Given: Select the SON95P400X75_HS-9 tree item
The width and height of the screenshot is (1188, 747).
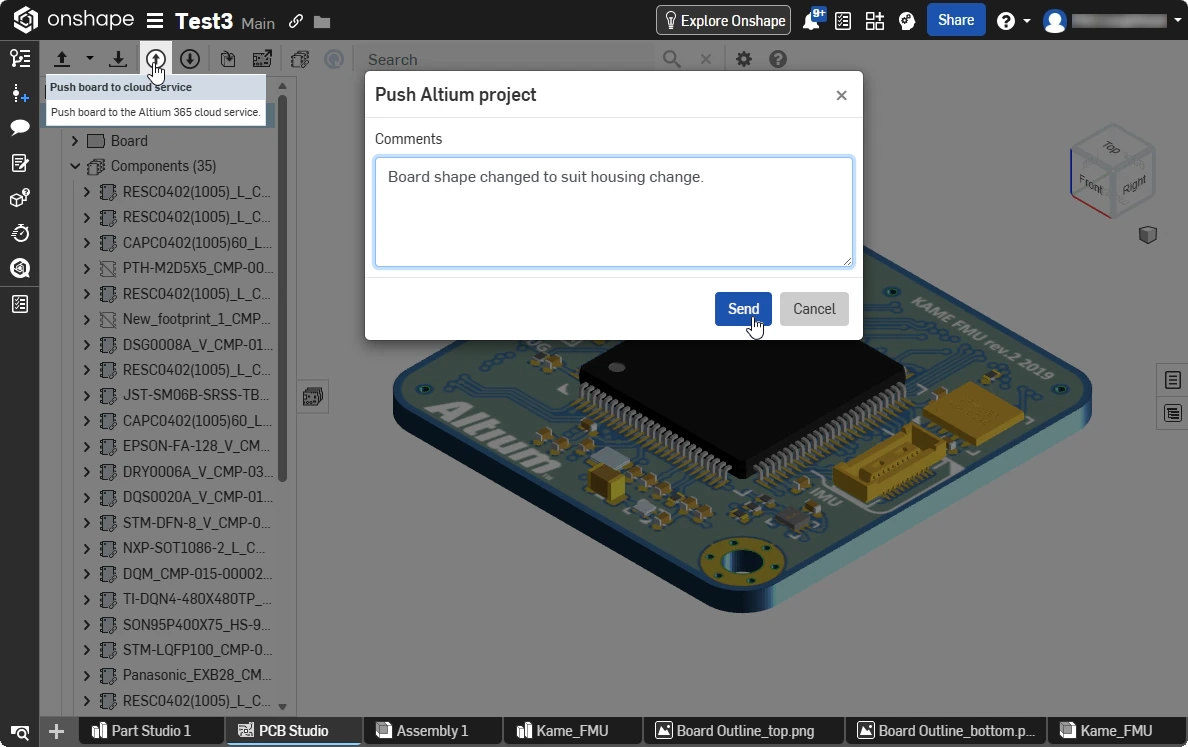Looking at the screenshot, I should point(196,625).
